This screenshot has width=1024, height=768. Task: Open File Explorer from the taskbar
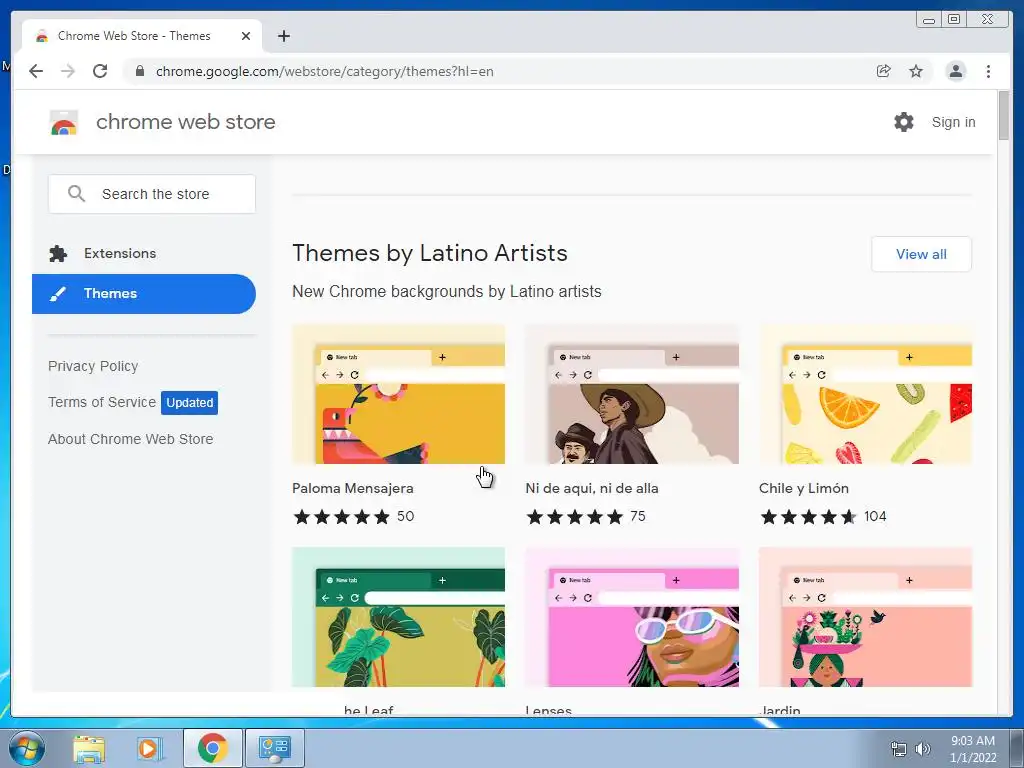(89, 748)
